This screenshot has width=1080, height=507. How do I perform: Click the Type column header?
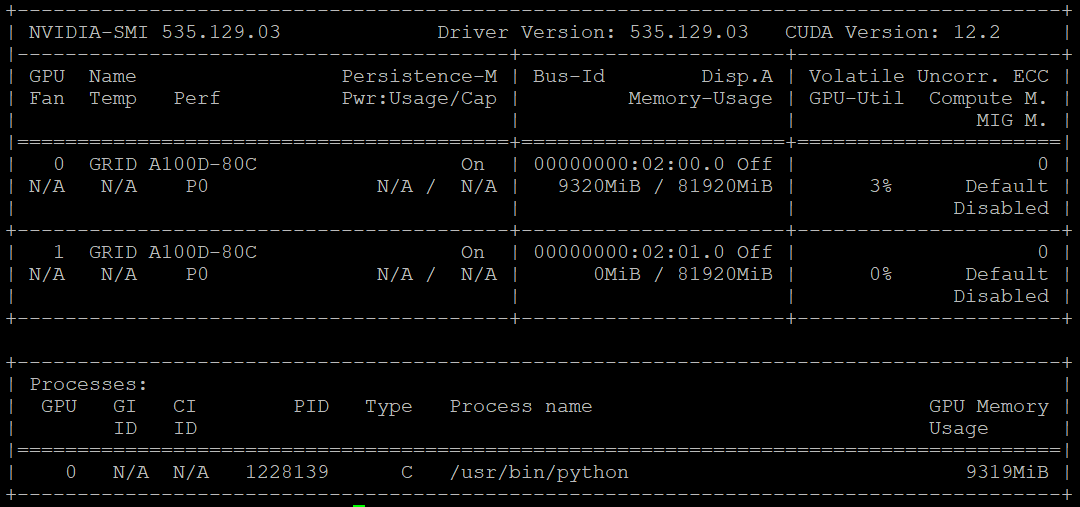pyautogui.click(x=389, y=407)
